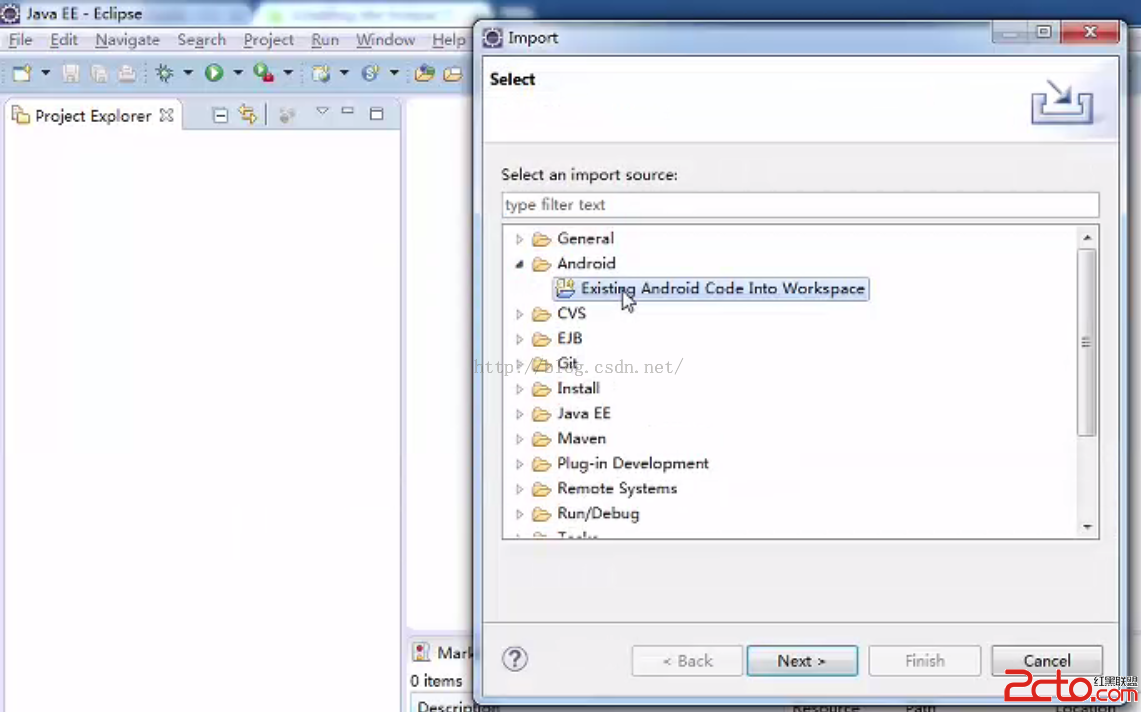The width and height of the screenshot is (1141, 712).
Task: Select the Project Explorer tab
Action: [92, 116]
